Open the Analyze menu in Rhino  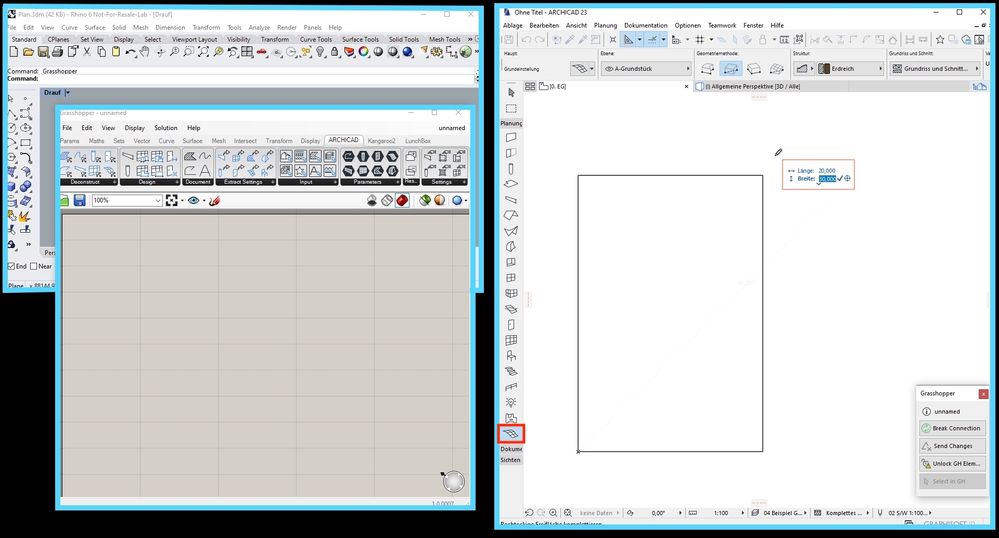pyautogui.click(x=259, y=27)
